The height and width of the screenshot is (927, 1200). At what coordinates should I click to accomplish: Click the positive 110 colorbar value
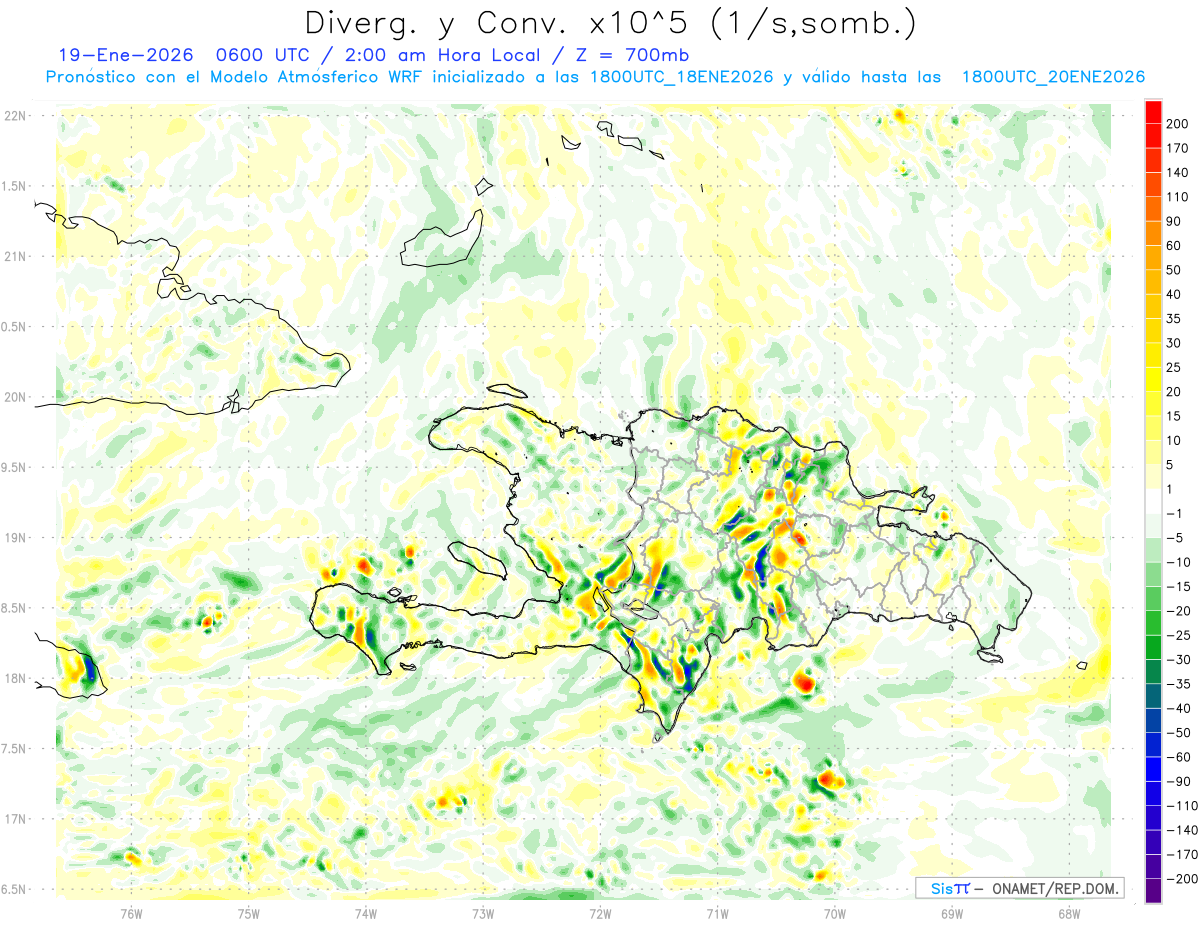pos(1176,197)
